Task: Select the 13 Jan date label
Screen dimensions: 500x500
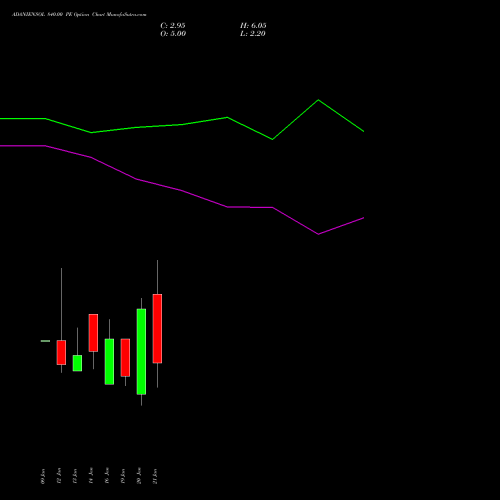Action: 75,476
